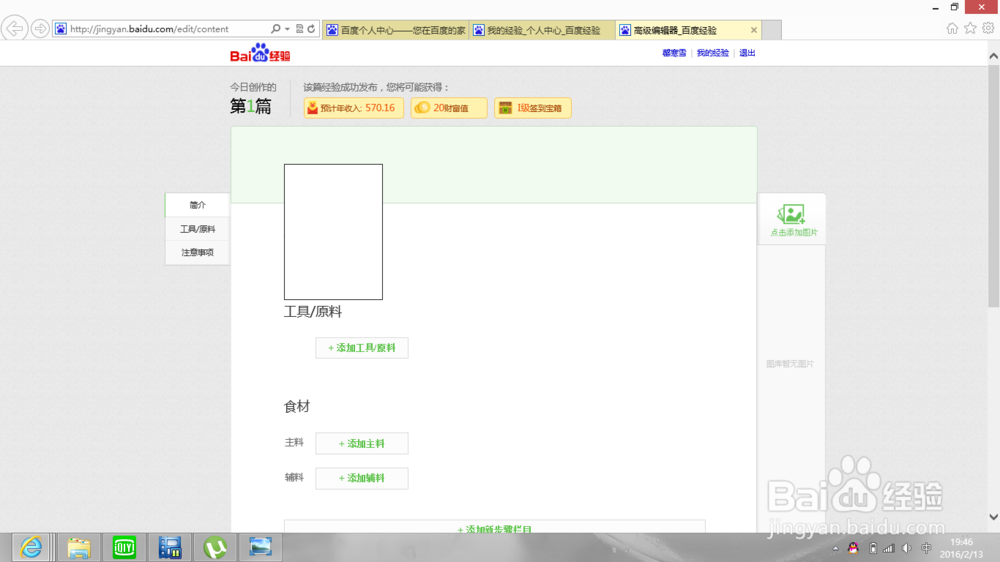Click the vertical scrollbar thumb
The image size is (1000, 562).
993,185
